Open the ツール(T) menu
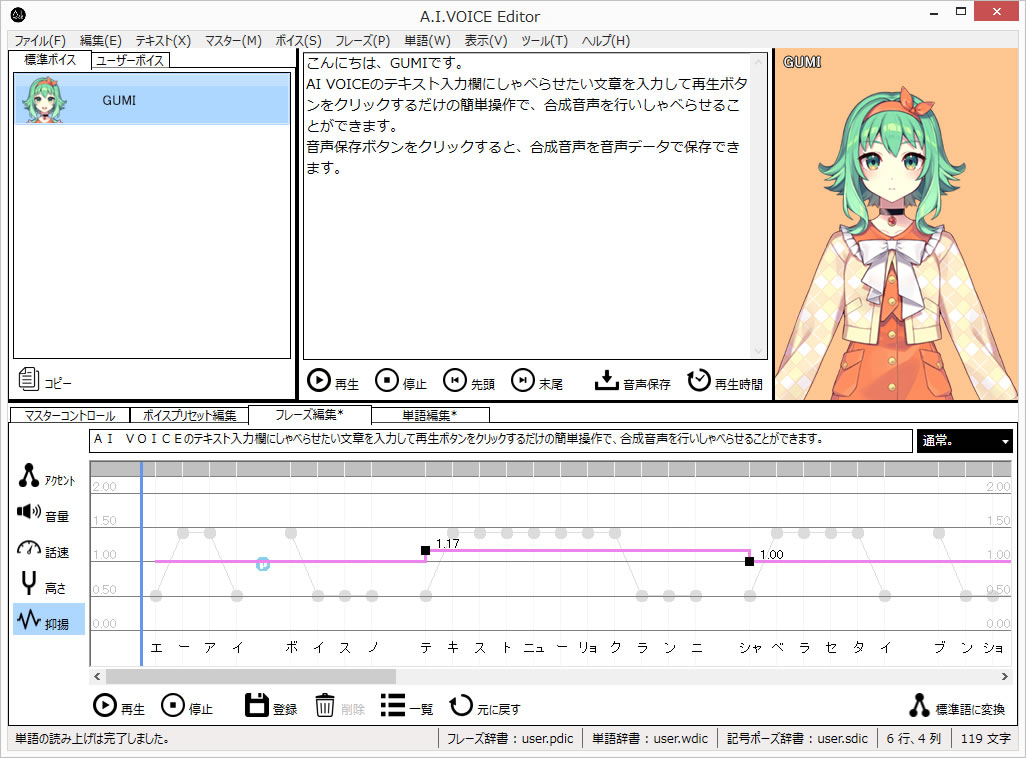The height and width of the screenshot is (758, 1026). (544, 41)
